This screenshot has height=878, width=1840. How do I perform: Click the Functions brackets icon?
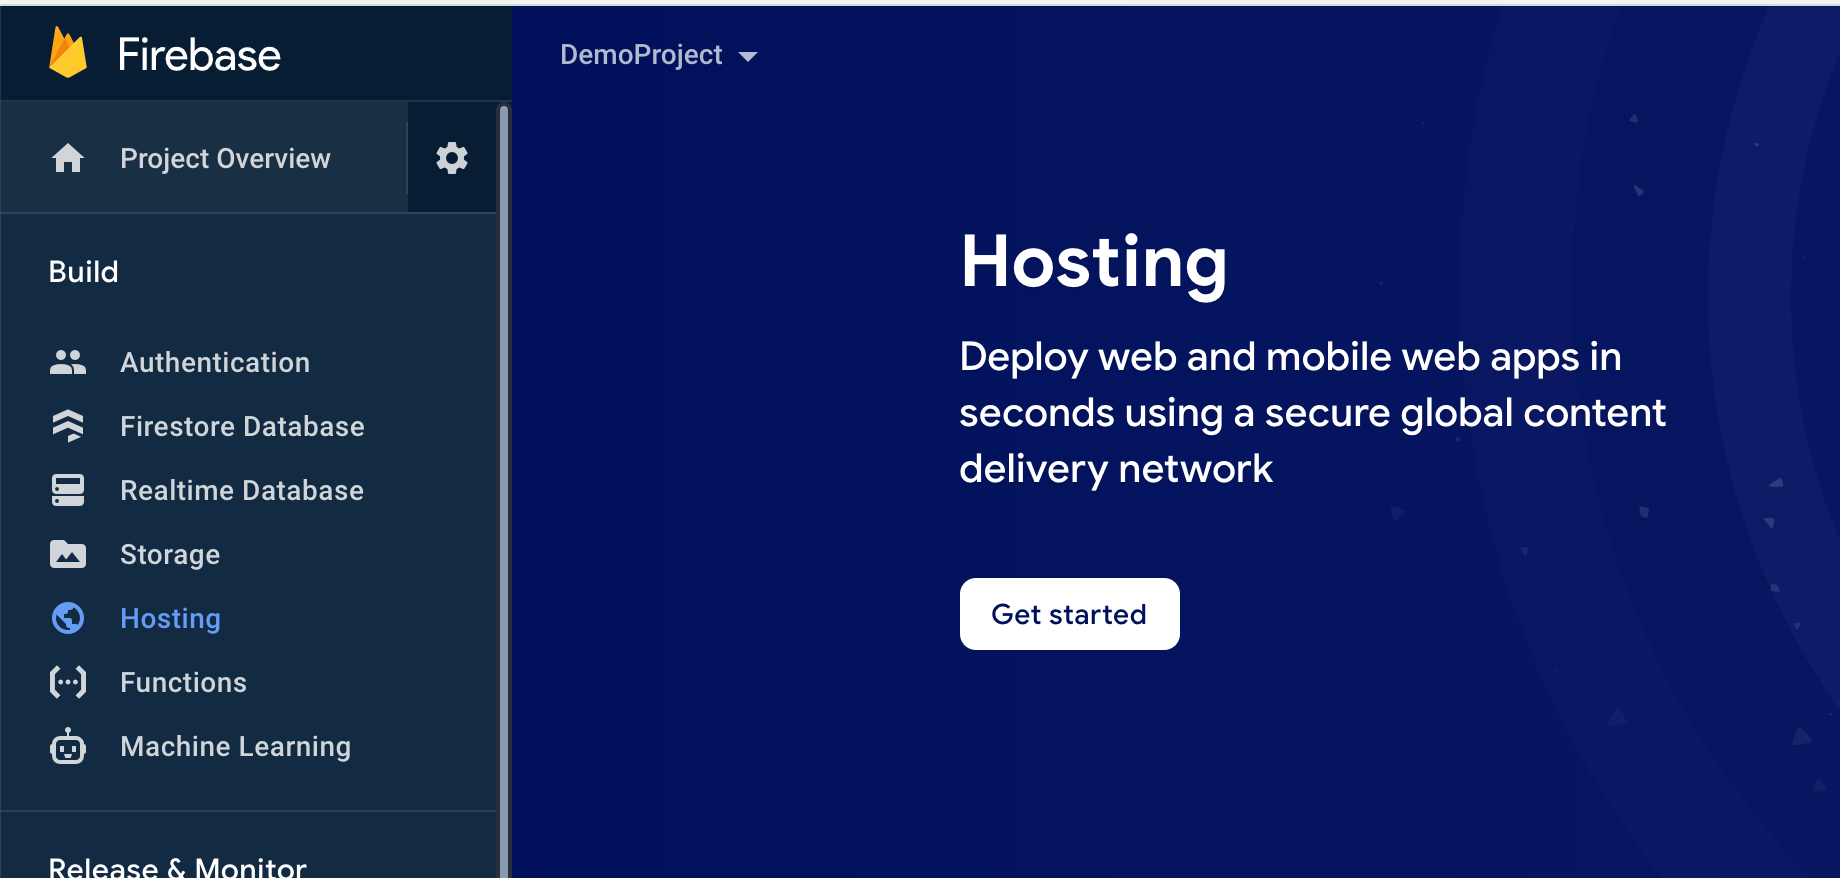coord(68,682)
